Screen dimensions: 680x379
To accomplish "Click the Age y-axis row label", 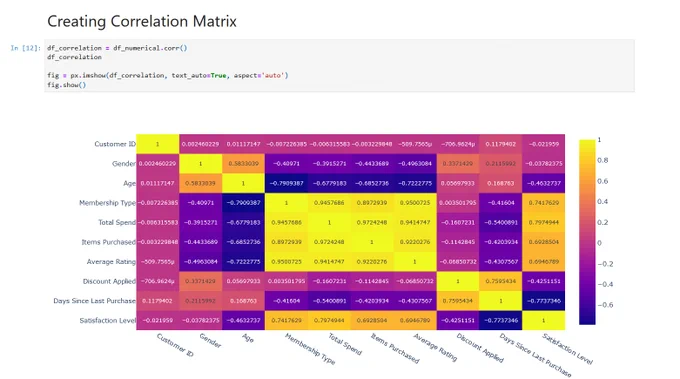I will 129,183.
